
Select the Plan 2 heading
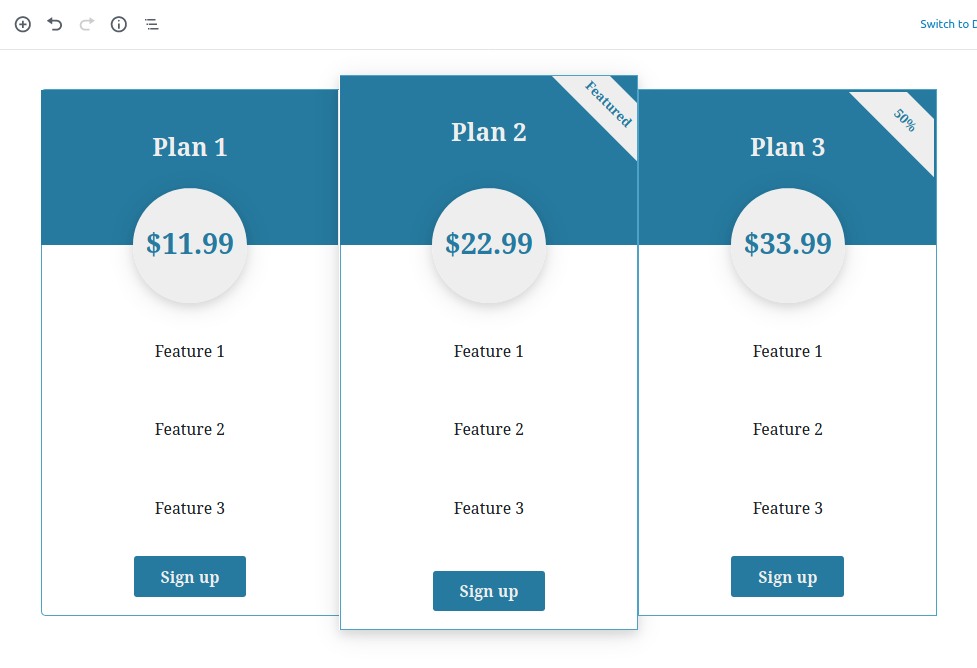(x=489, y=132)
